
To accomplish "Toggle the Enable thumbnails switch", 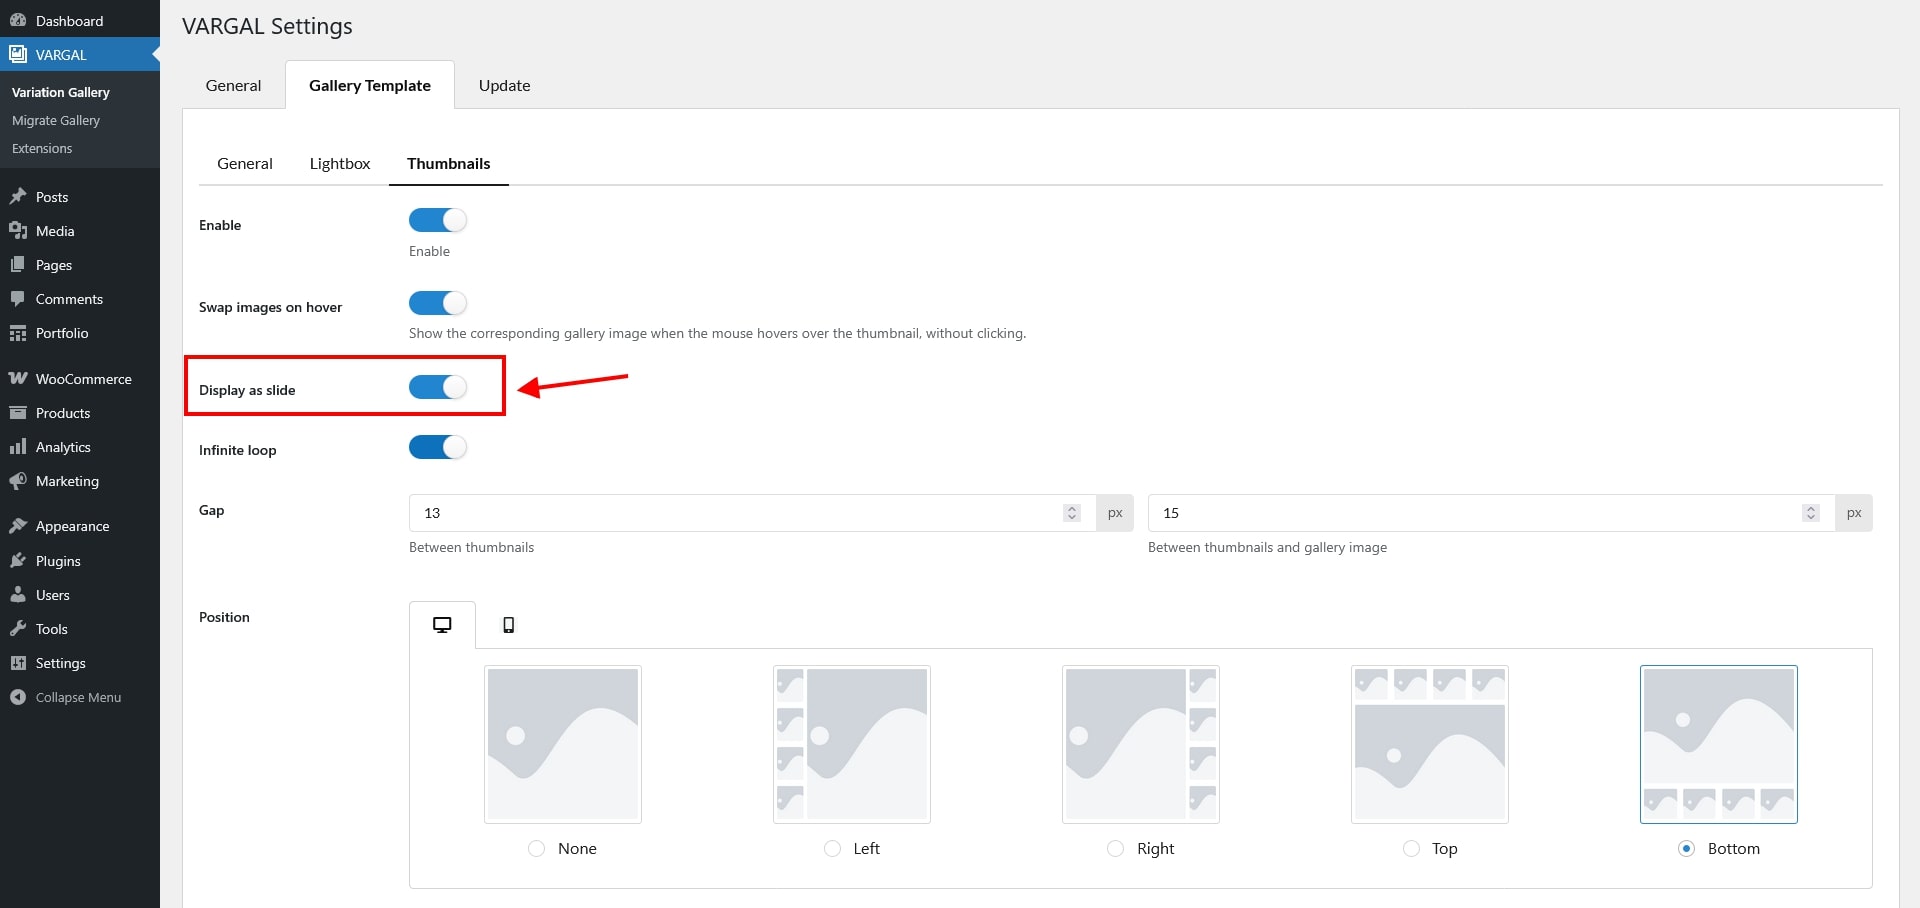I will tap(438, 220).
